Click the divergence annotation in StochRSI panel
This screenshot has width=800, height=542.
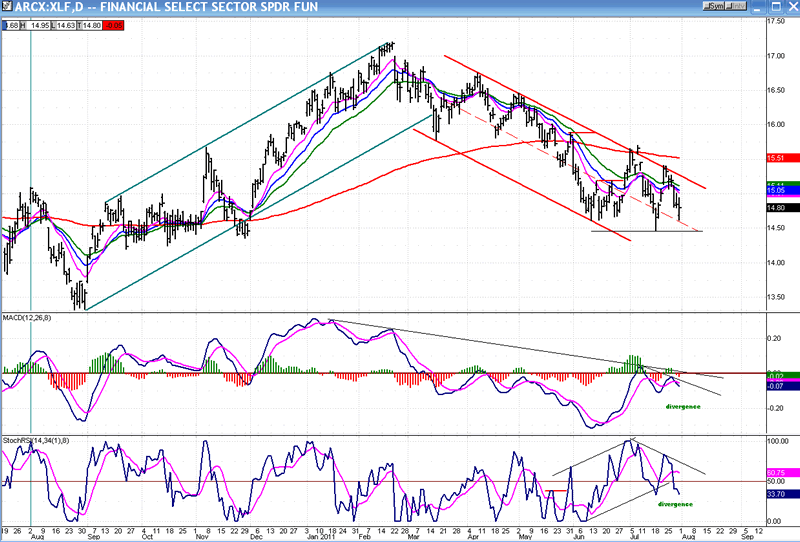tap(675, 504)
